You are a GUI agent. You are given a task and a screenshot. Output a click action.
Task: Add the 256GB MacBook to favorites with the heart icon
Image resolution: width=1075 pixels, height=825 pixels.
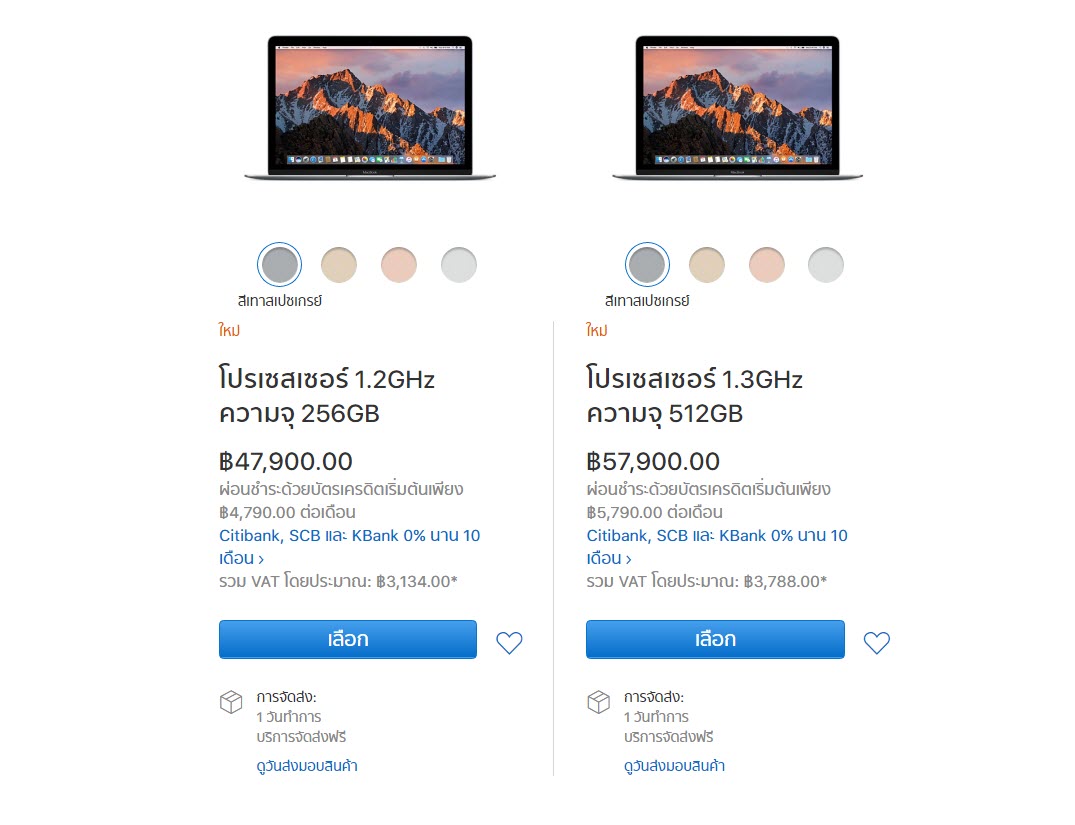click(509, 643)
